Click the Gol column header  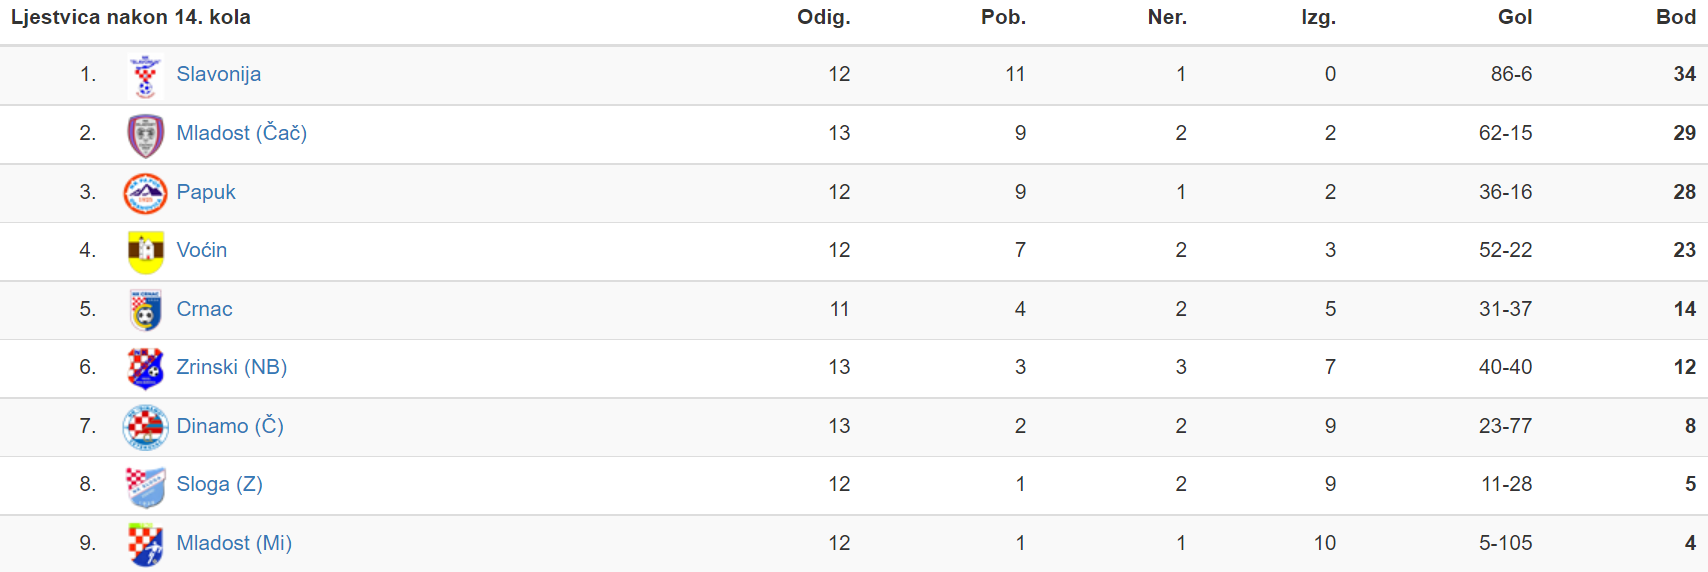click(1515, 17)
